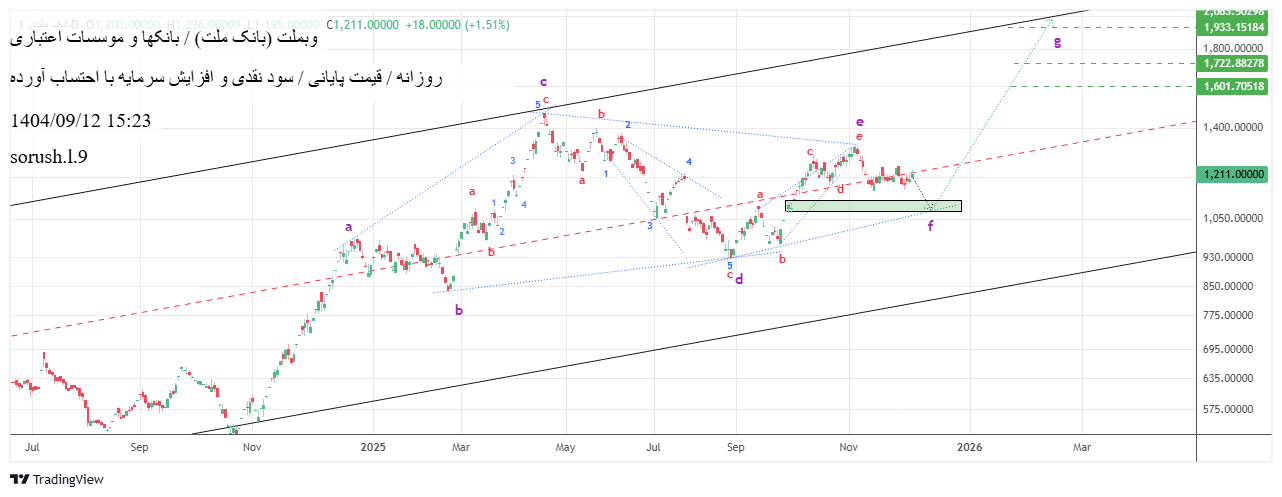Image resolution: width=1282 pixels, height=497 pixels.
Task: Click the TradingView logo
Action: pyautogui.click(x=57, y=480)
